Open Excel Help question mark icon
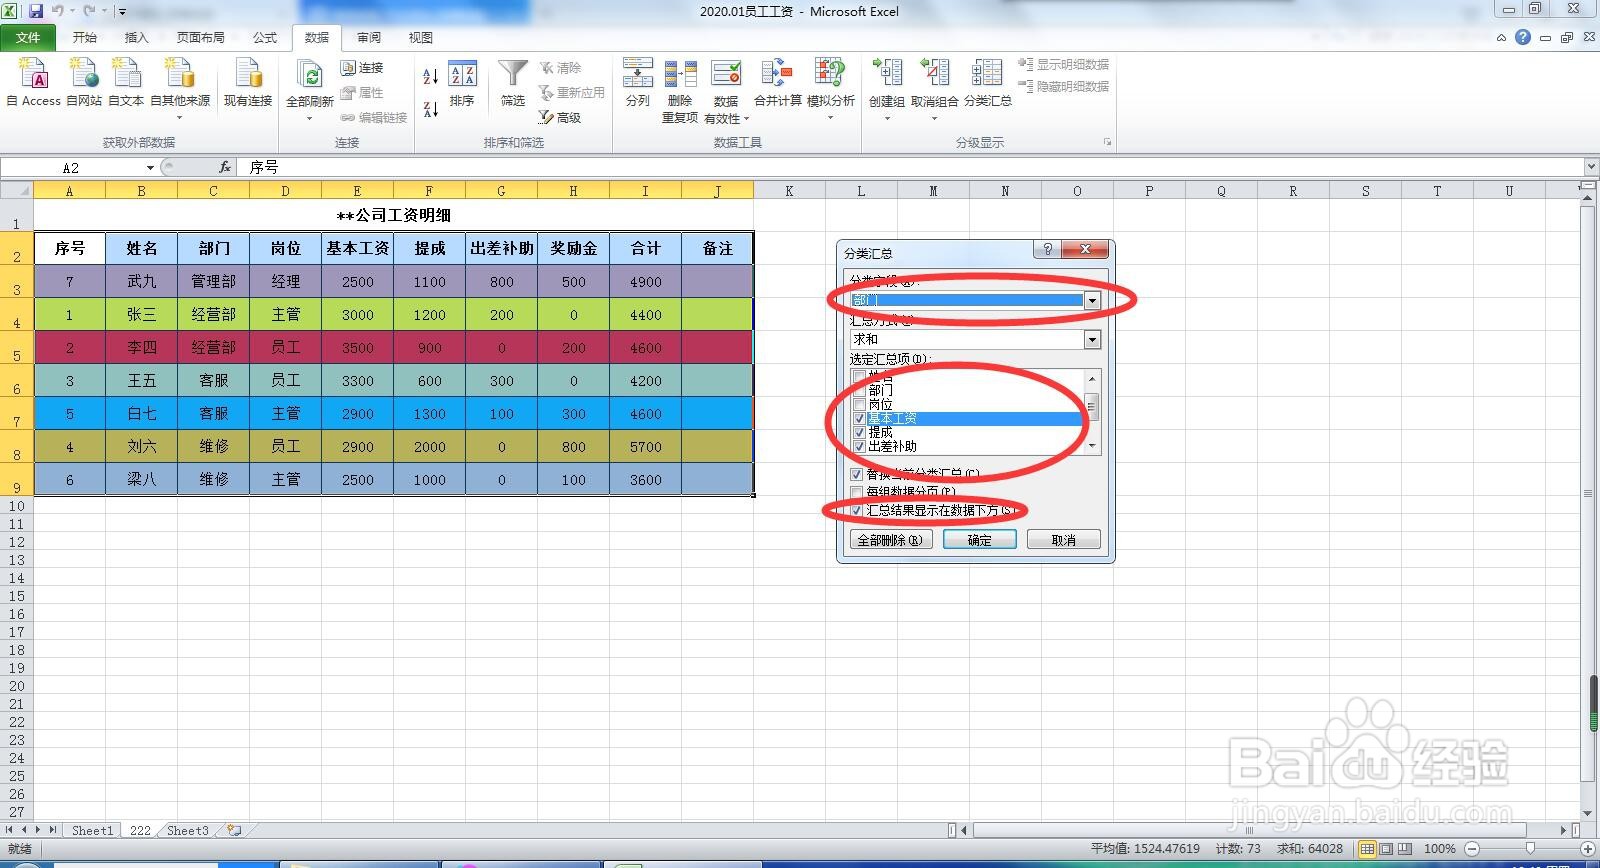Viewport: 1600px width, 868px height. pyautogui.click(x=1522, y=37)
